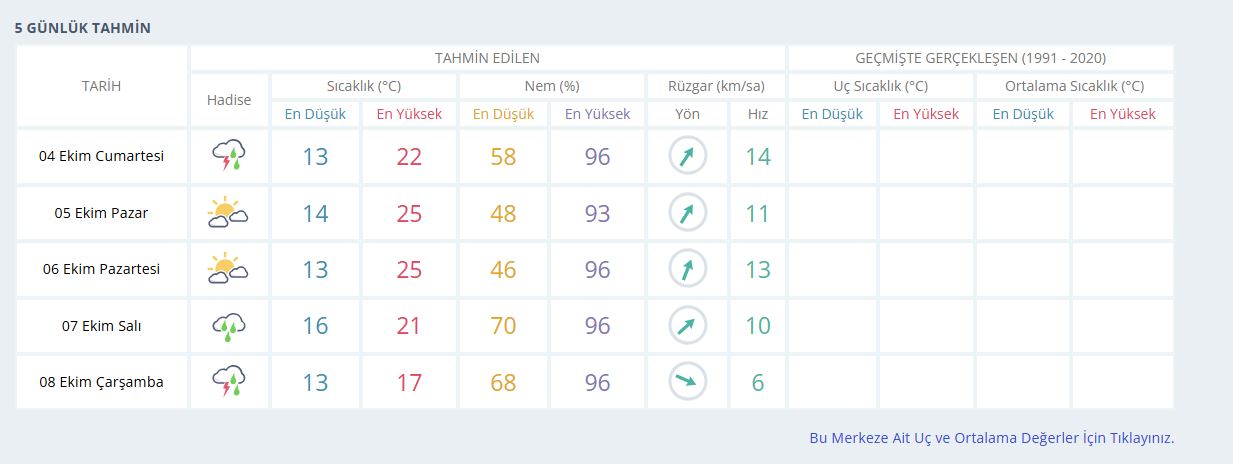This screenshot has height=464, width=1233.
Task: Click the Rüzgar (km/sa) column header
Action: [x=716, y=86]
